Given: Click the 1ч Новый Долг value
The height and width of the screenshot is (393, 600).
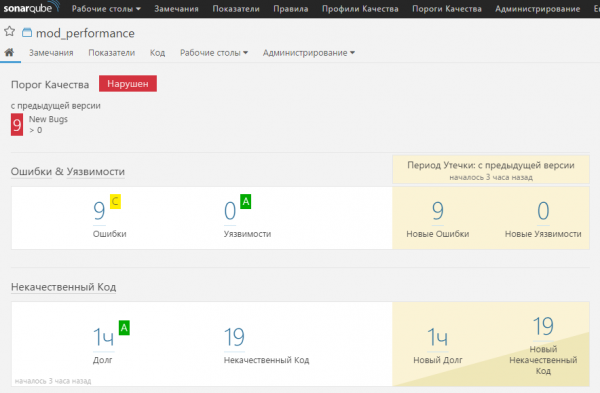Looking at the screenshot, I should [x=437, y=337].
